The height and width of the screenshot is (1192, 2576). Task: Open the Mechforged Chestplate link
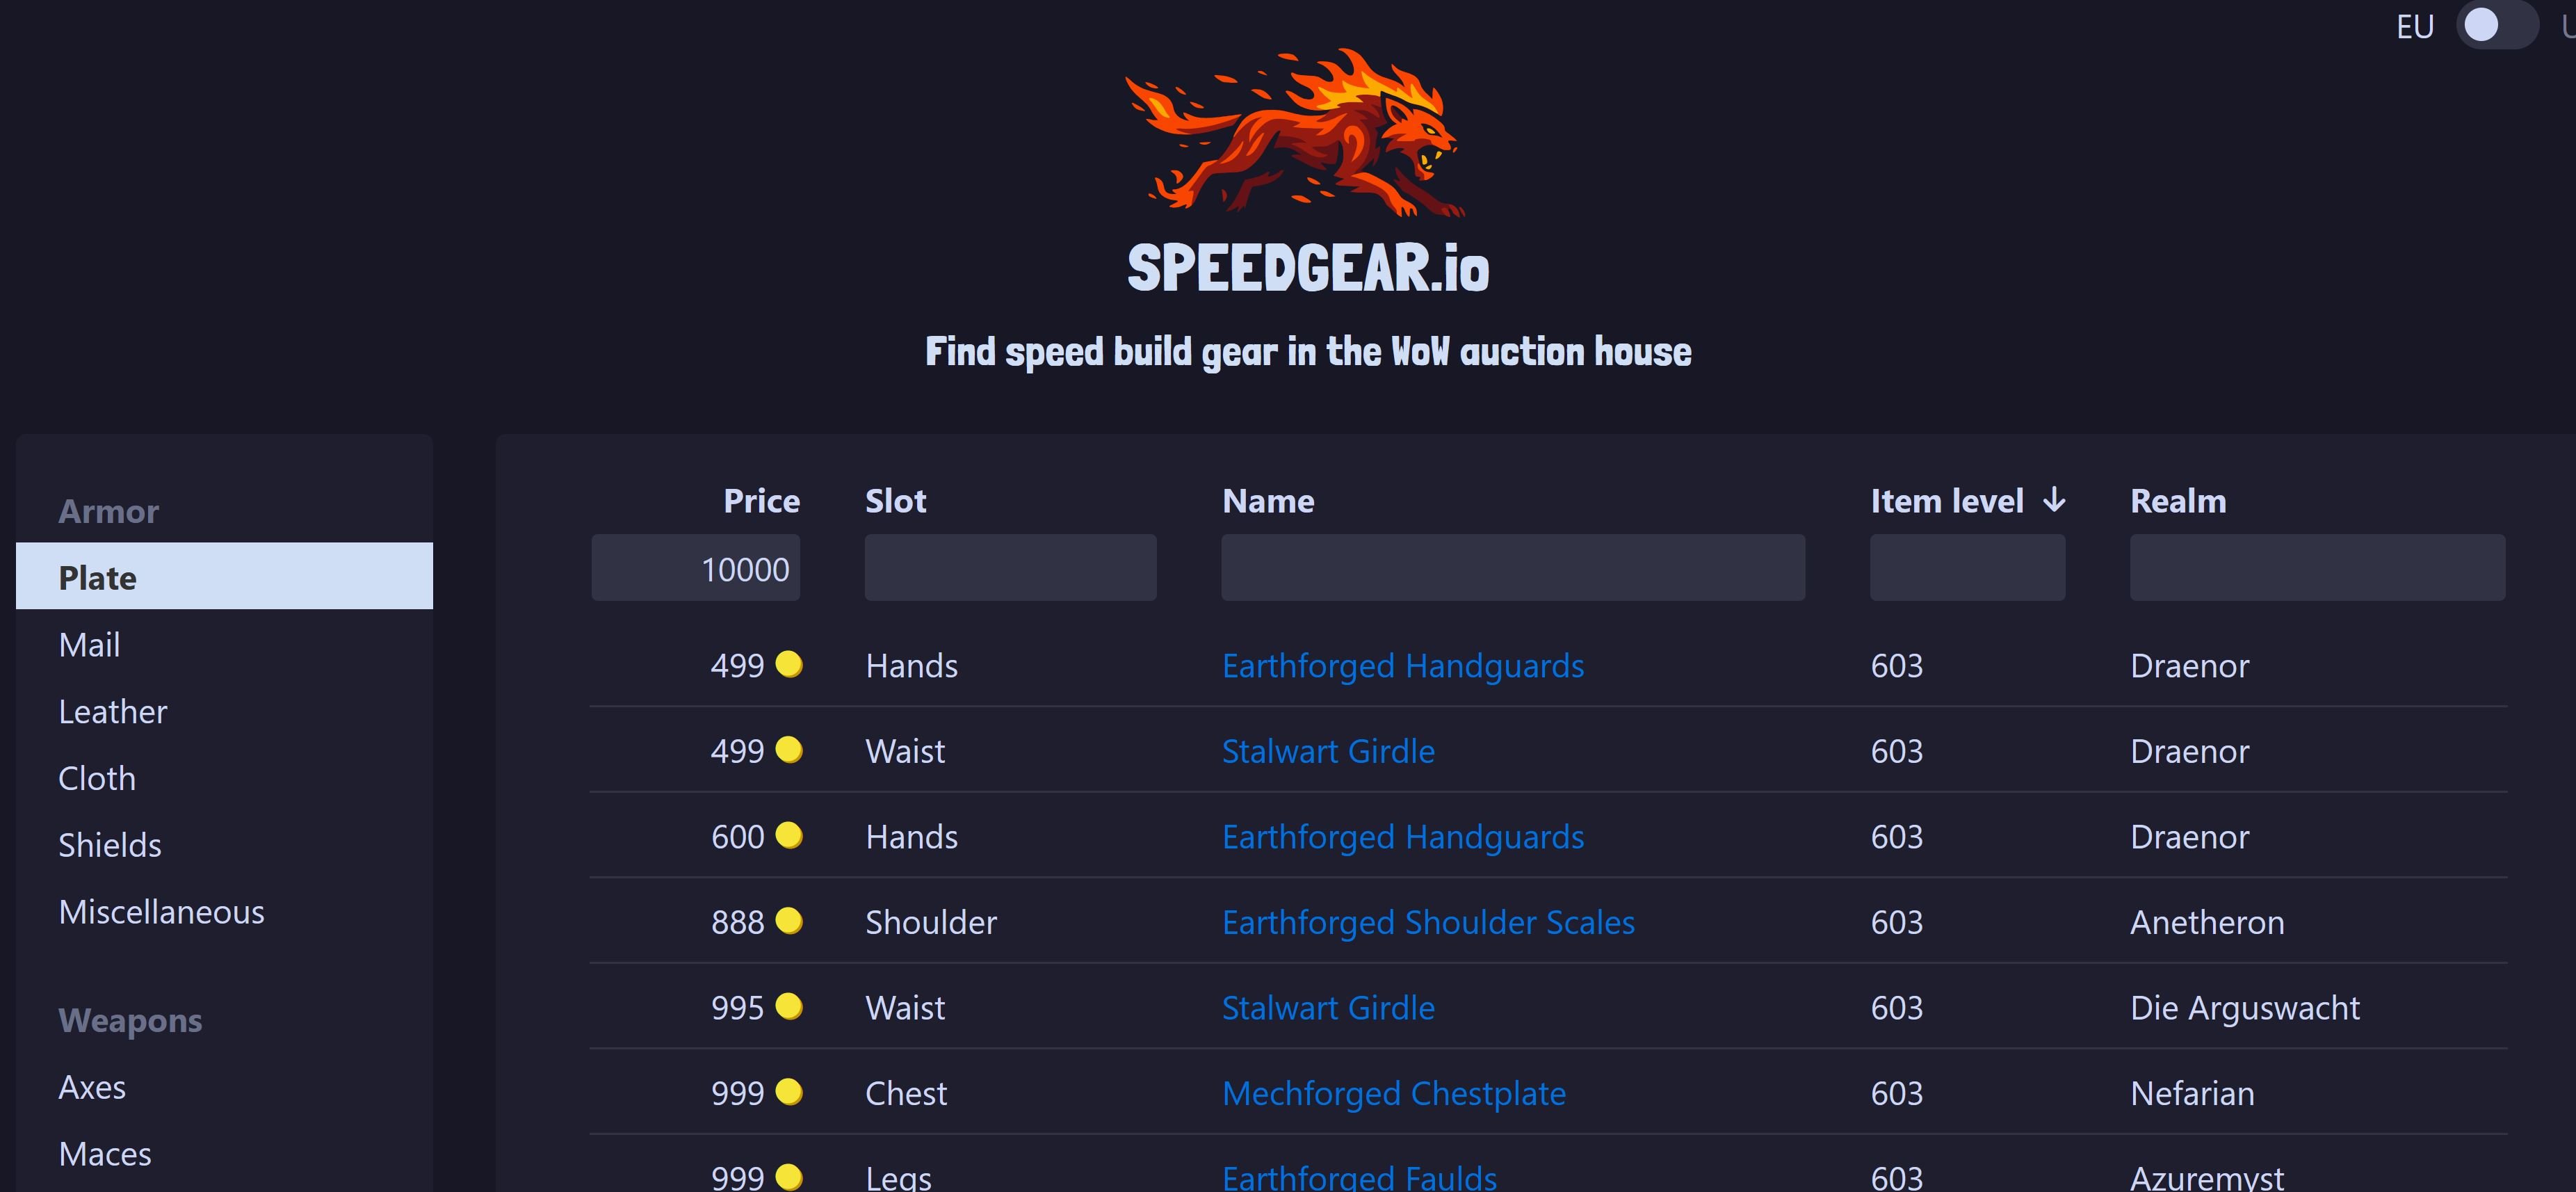click(x=1394, y=1093)
